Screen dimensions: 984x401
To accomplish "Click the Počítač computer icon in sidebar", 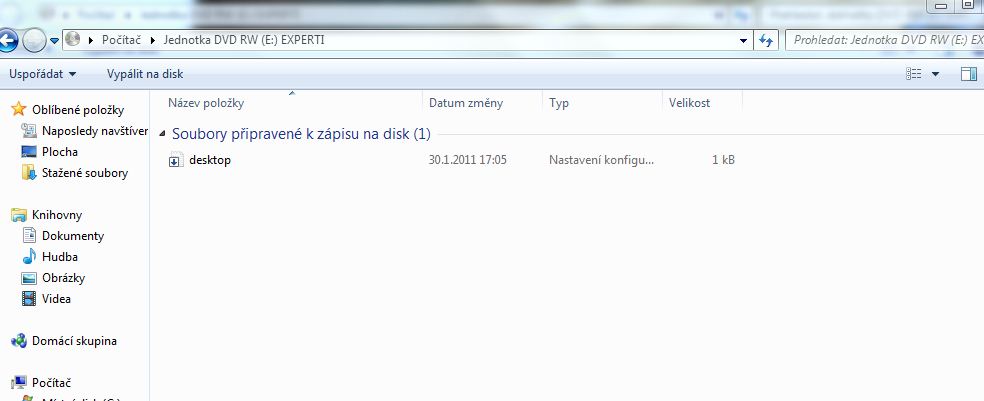I will (x=19, y=382).
